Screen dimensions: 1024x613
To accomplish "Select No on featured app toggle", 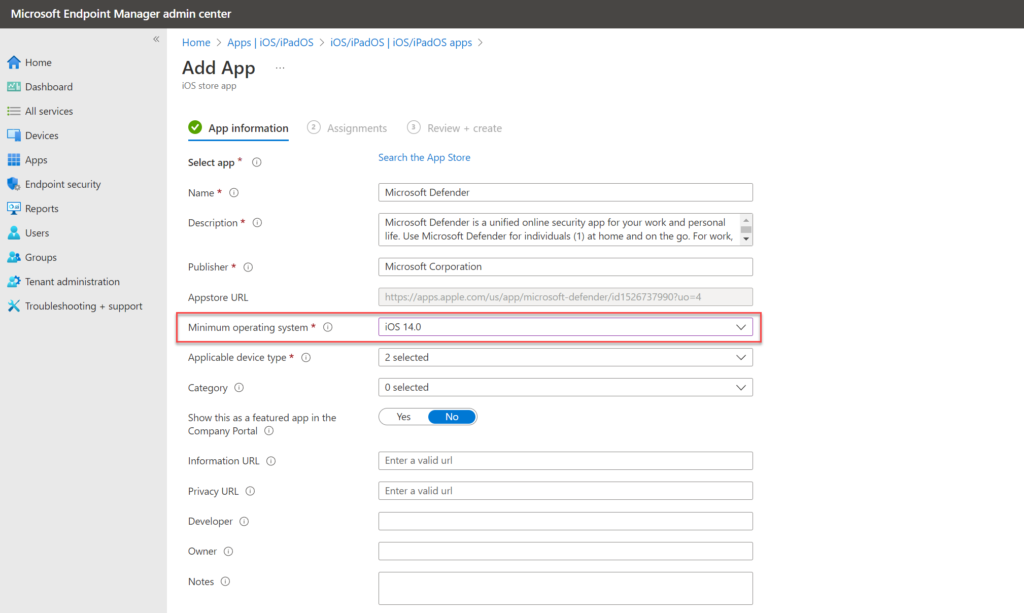I will (x=452, y=417).
